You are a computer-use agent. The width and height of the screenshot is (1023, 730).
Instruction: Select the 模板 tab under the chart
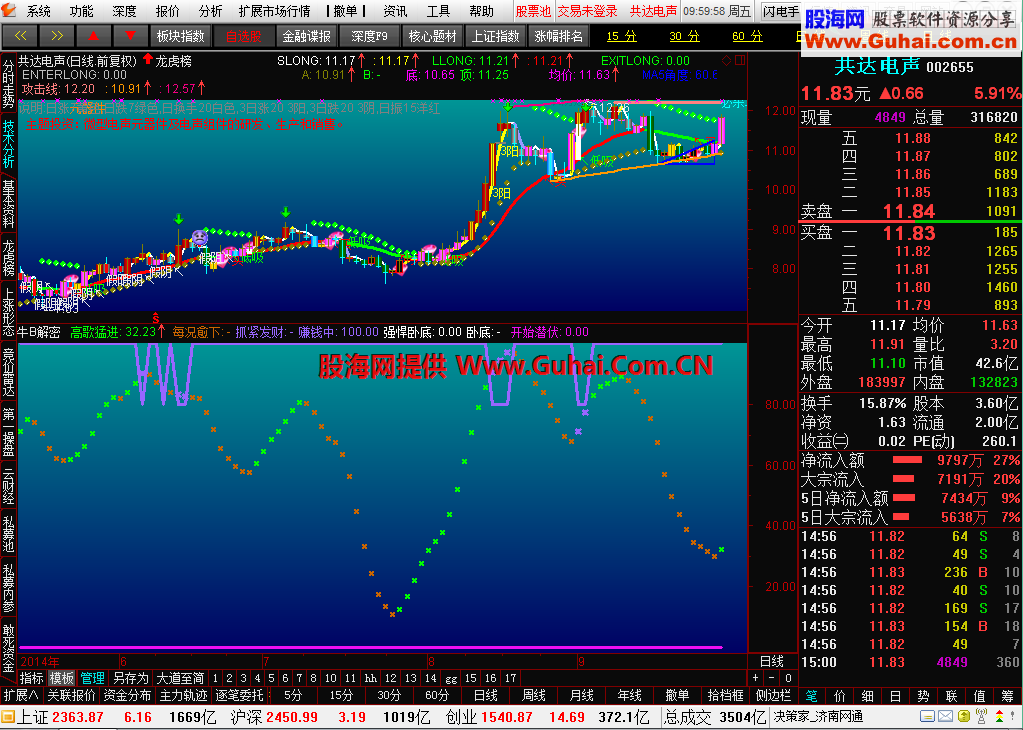[x=62, y=678]
